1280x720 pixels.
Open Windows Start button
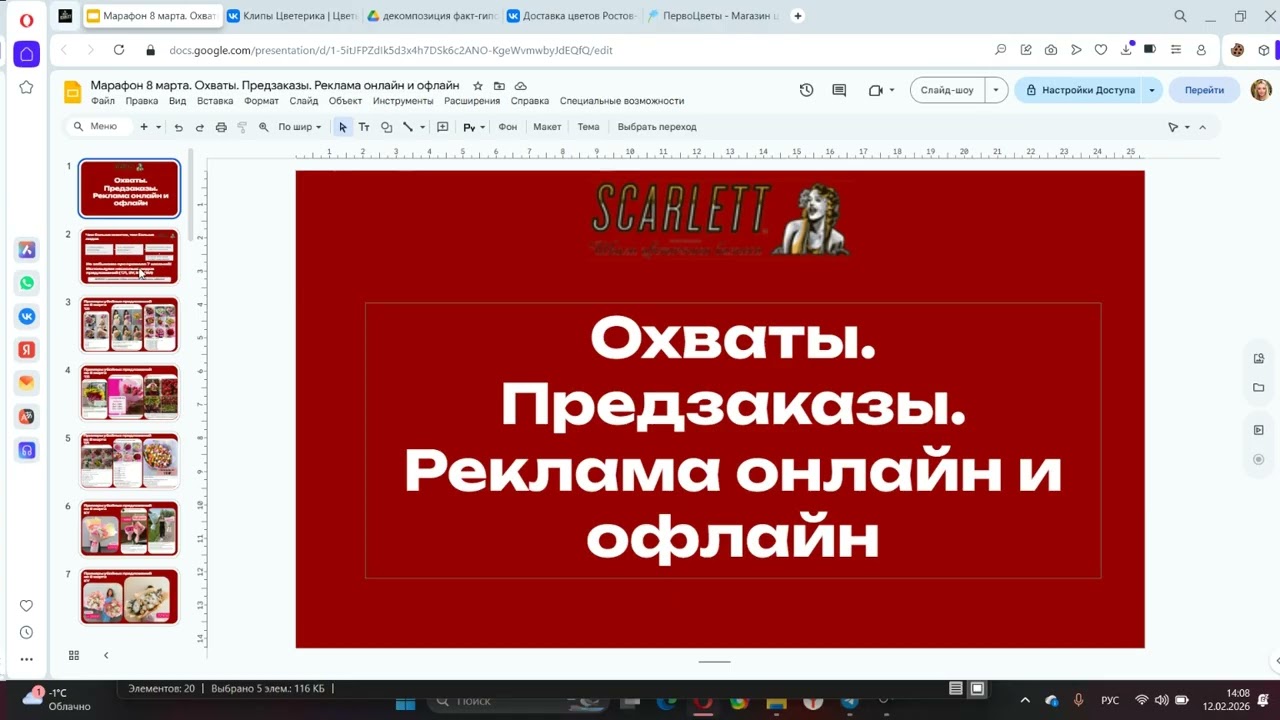click(x=405, y=701)
